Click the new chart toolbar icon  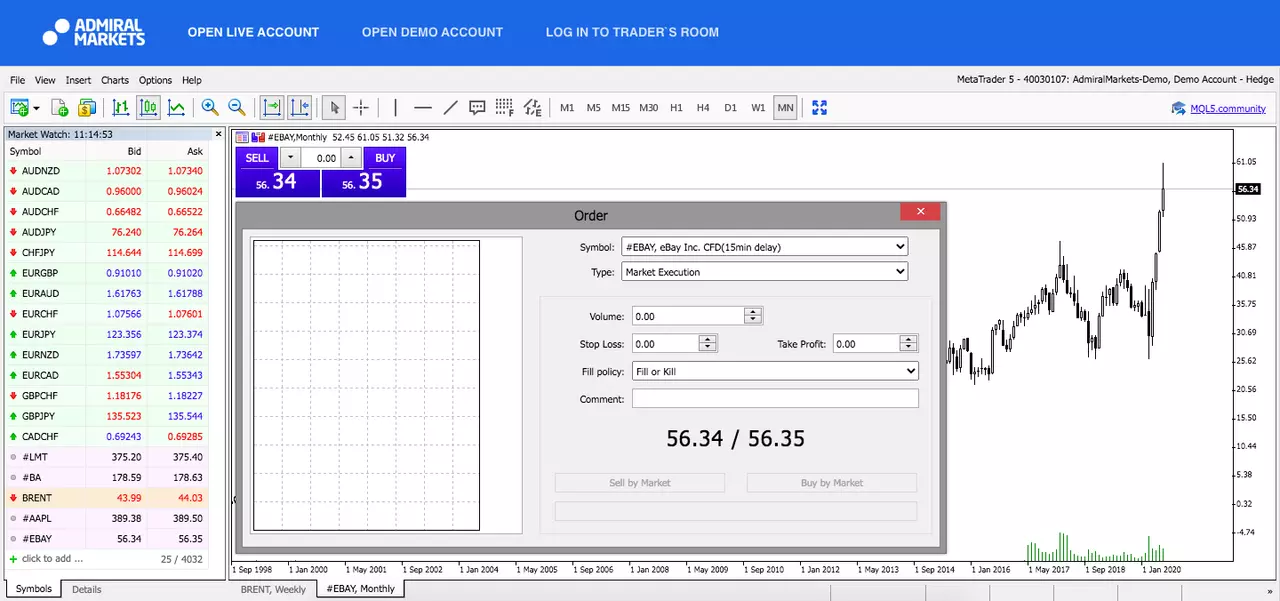pyautogui.click(x=19, y=108)
